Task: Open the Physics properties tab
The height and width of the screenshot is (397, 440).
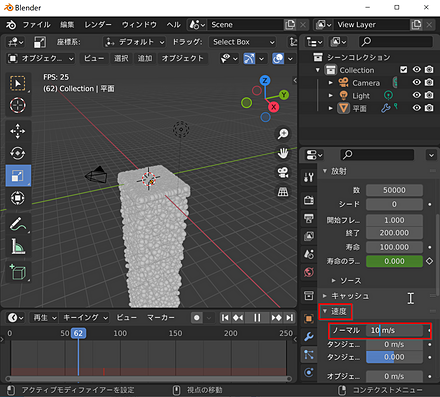Action: pos(309,373)
